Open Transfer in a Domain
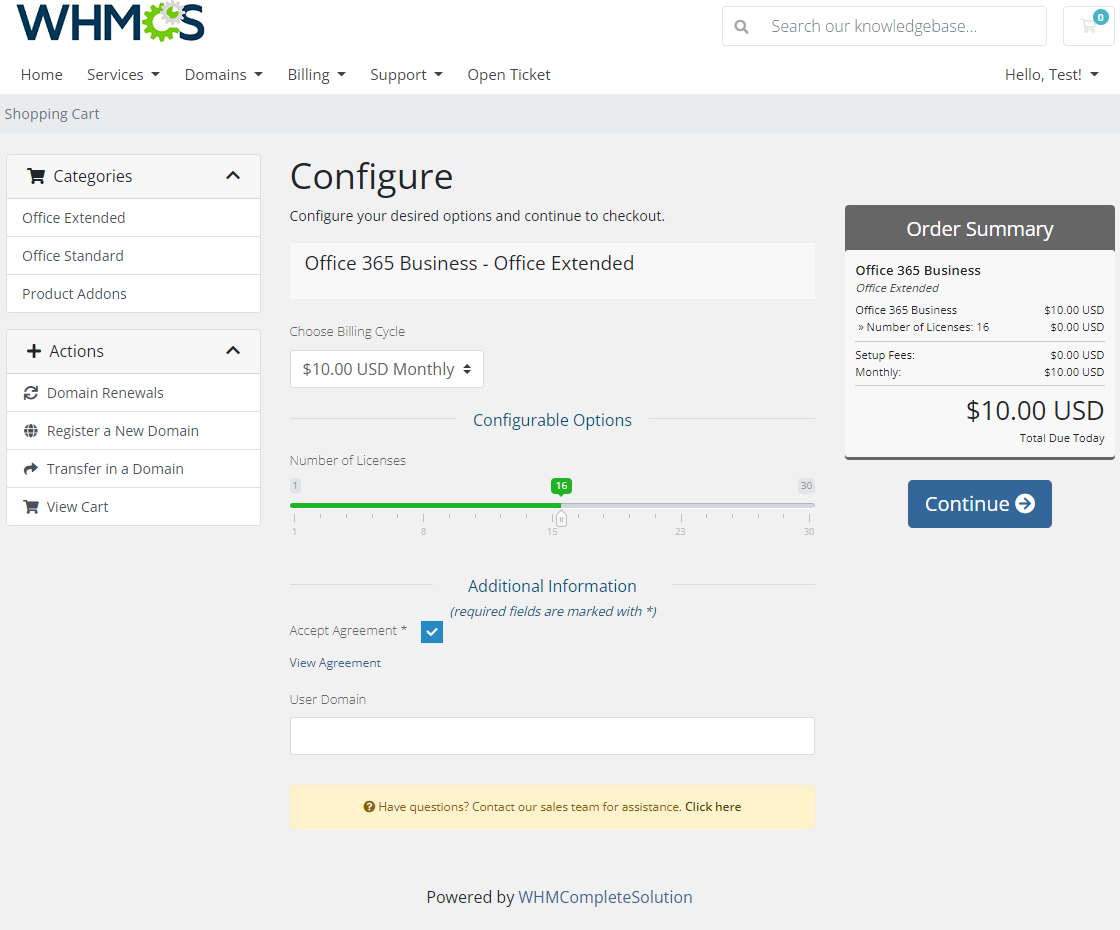Viewport: 1120px width, 930px height. point(134,469)
